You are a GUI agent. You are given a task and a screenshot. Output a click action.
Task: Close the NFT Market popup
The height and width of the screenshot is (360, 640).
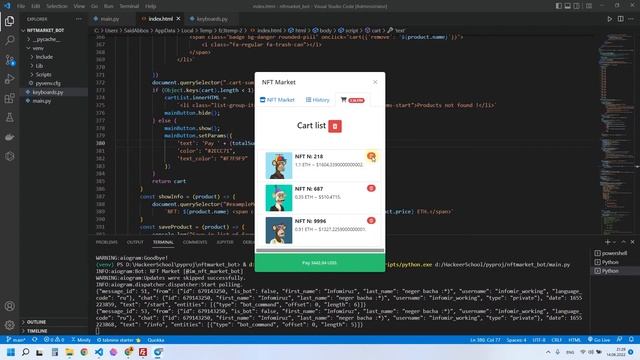[x=375, y=82]
